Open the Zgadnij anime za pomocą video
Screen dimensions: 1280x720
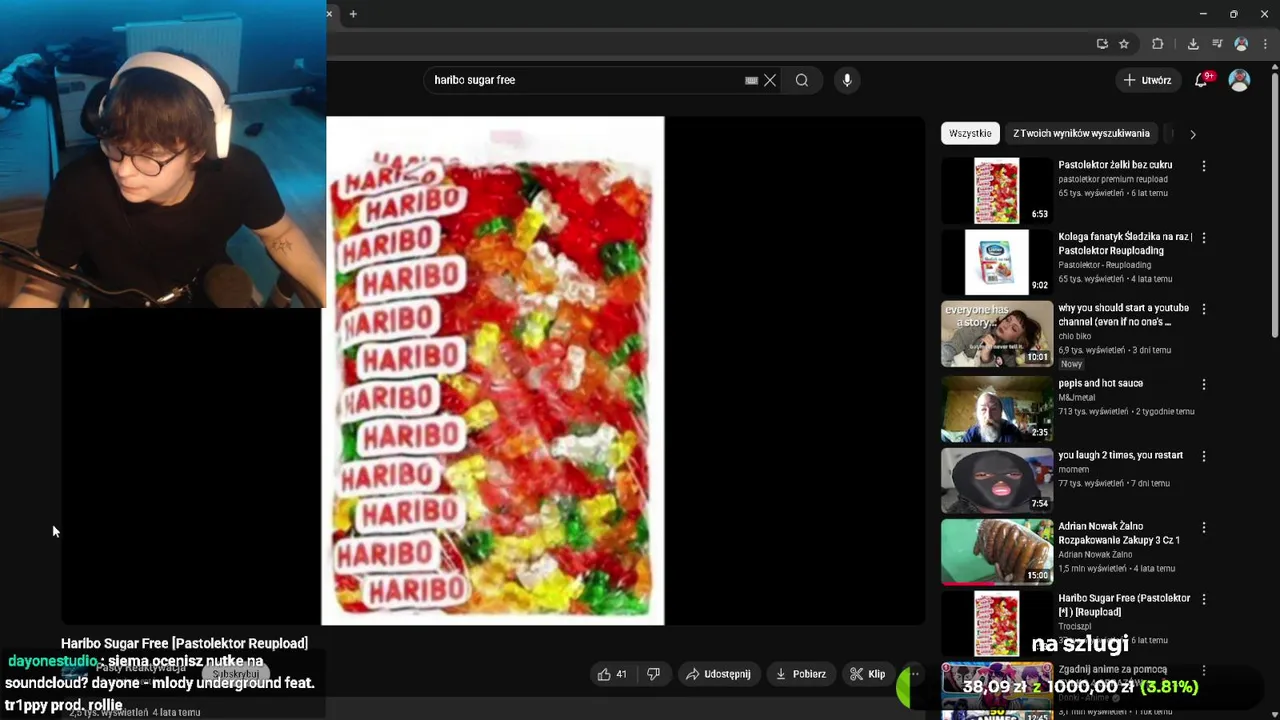1112,669
